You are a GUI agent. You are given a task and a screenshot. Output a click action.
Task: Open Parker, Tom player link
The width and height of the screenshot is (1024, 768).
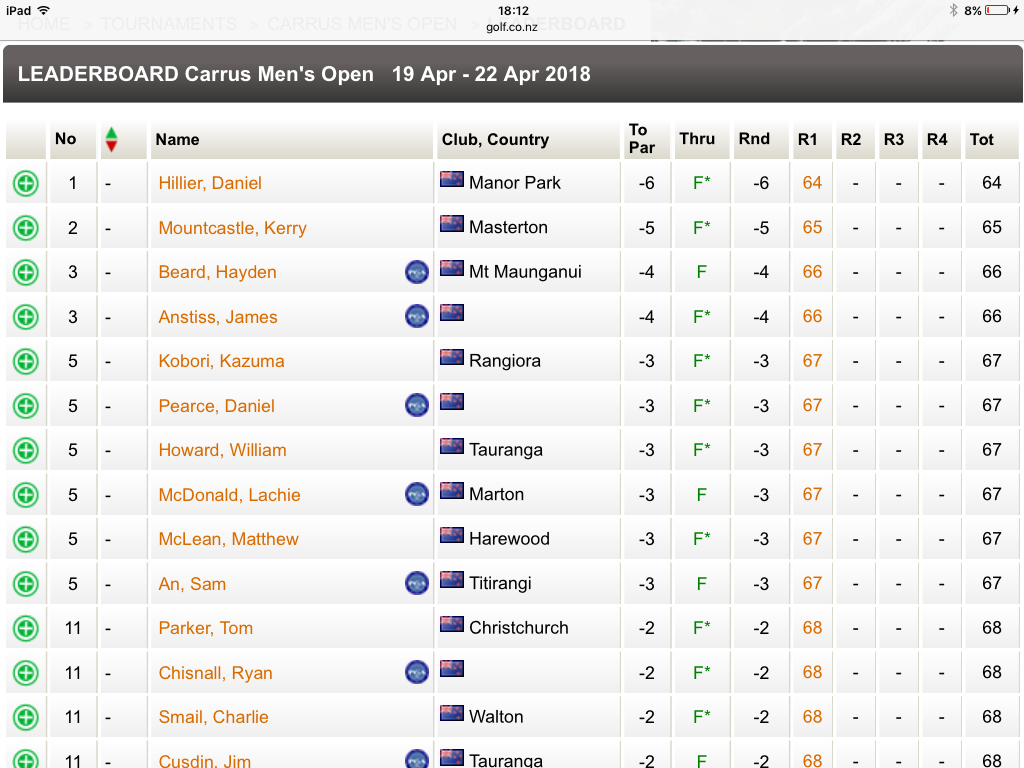coord(206,628)
